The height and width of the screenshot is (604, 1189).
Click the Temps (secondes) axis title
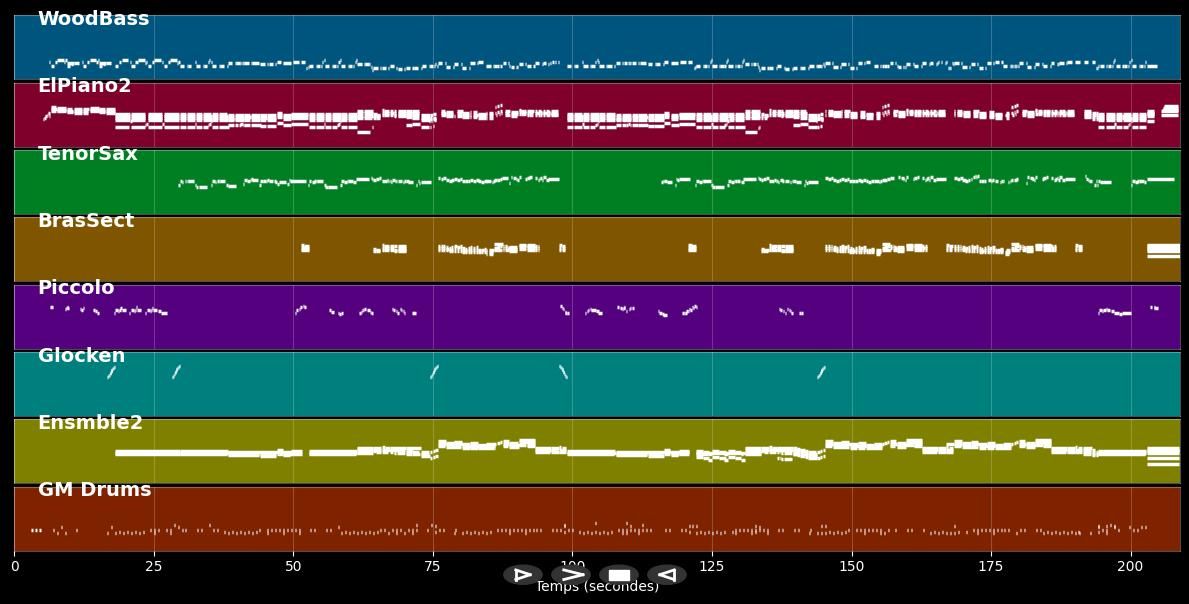(597, 587)
